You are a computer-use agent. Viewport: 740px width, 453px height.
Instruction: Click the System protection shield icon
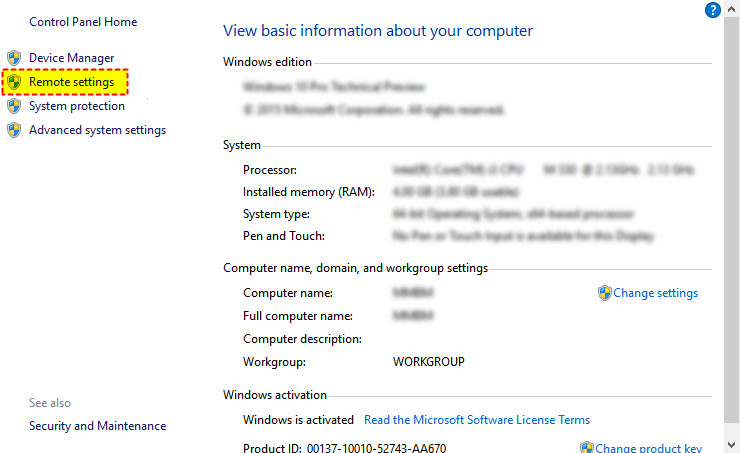[x=14, y=106]
